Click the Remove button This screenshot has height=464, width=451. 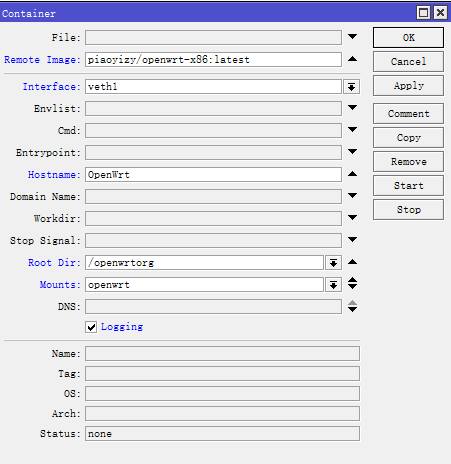(408, 162)
